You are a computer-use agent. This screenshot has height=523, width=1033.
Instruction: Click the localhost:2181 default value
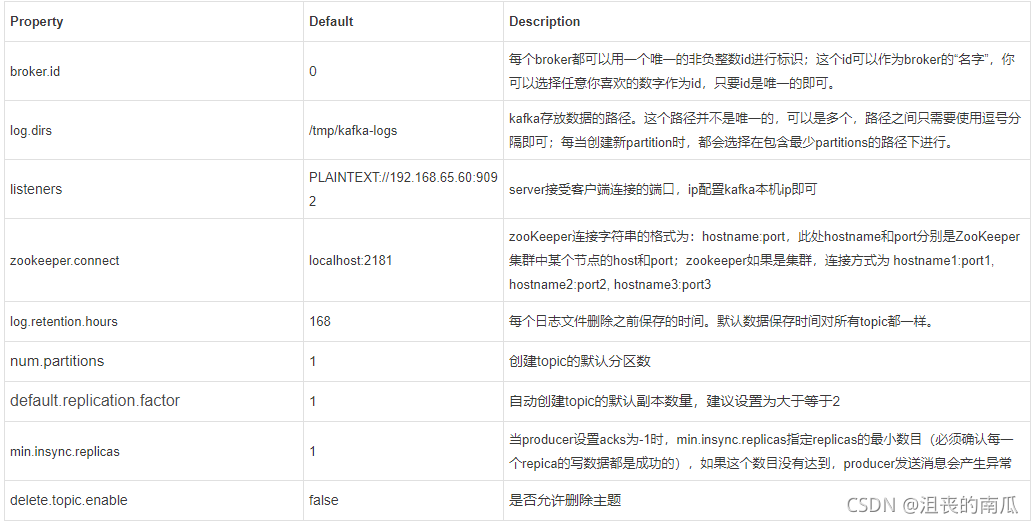(350, 260)
